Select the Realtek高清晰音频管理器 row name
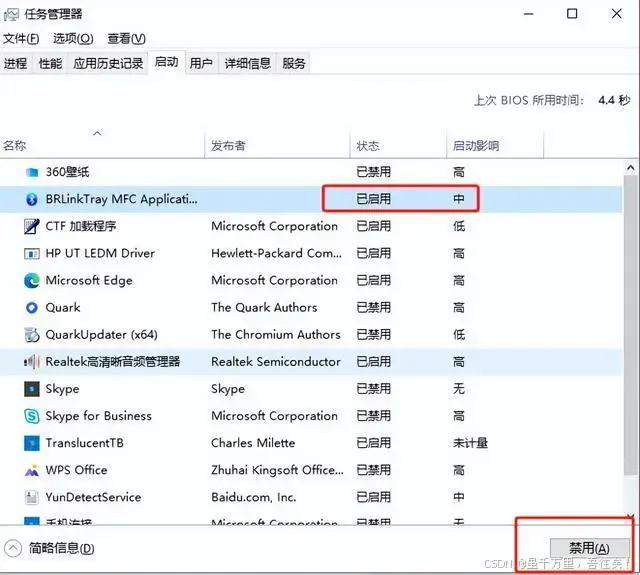The height and width of the screenshot is (575, 640). (x=113, y=362)
